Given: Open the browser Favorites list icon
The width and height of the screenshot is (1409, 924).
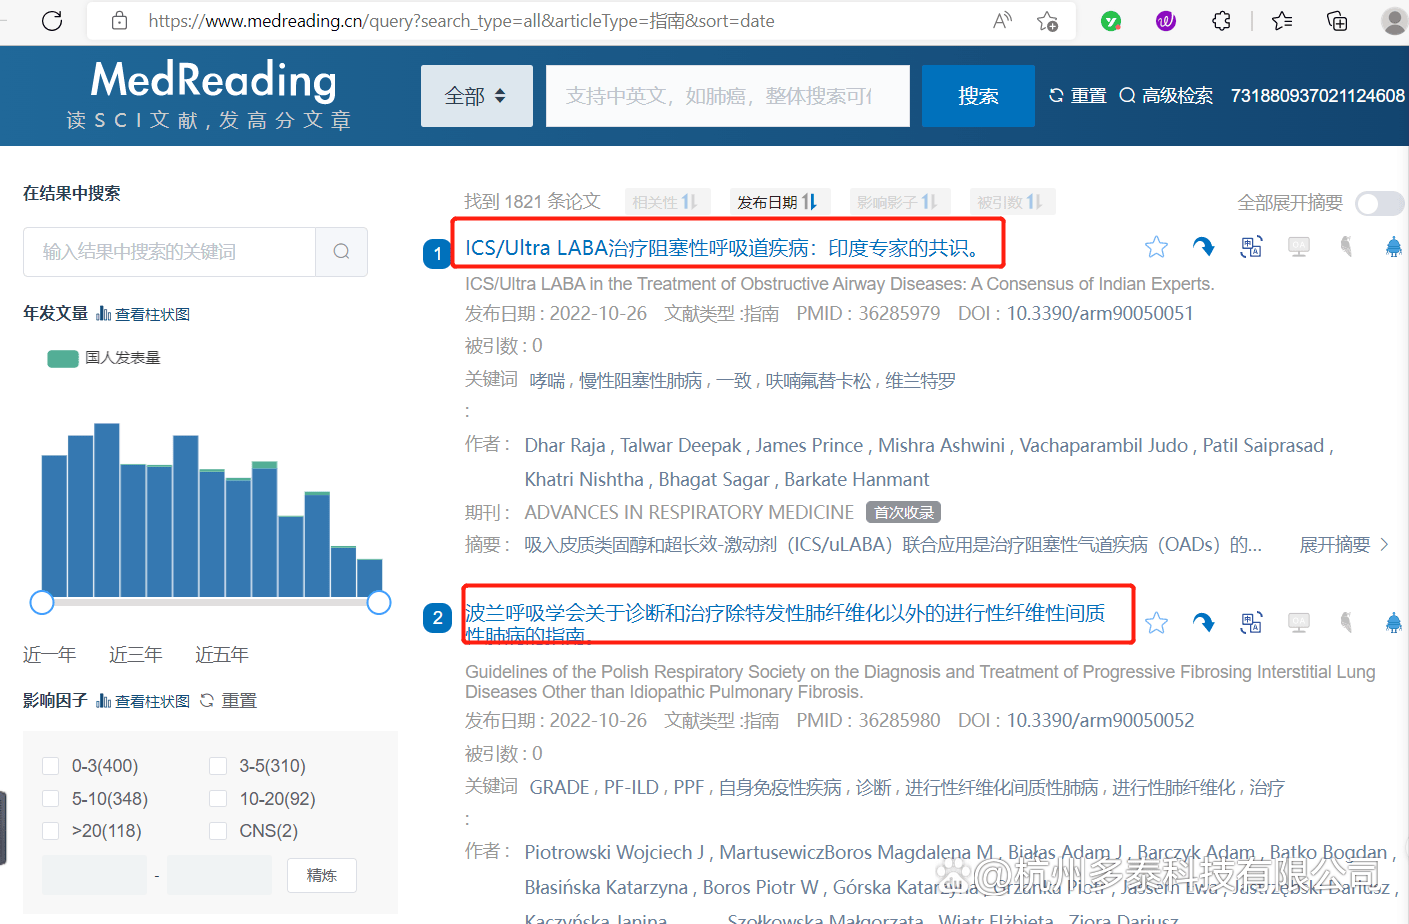Looking at the screenshot, I should [1282, 20].
